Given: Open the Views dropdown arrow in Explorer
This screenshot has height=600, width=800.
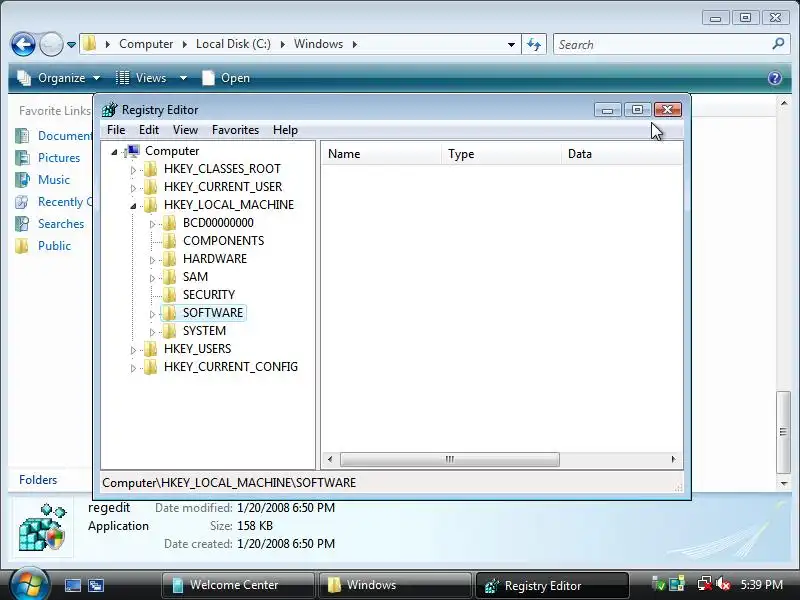Looking at the screenshot, I should point(183,78).
